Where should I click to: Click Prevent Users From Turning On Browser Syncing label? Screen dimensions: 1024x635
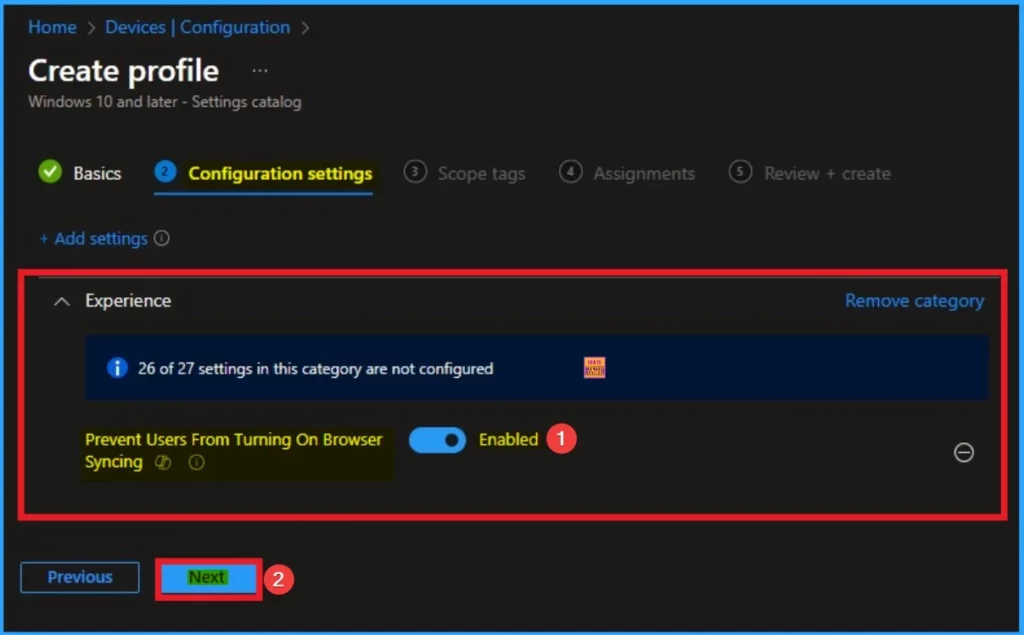tap(233, 451)
